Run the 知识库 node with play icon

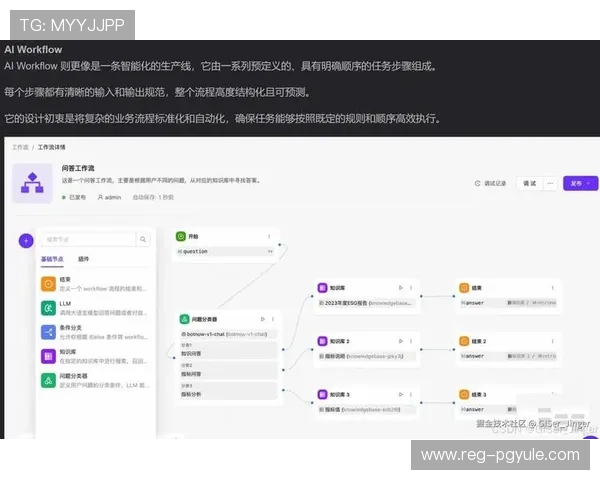pos(401,287)
